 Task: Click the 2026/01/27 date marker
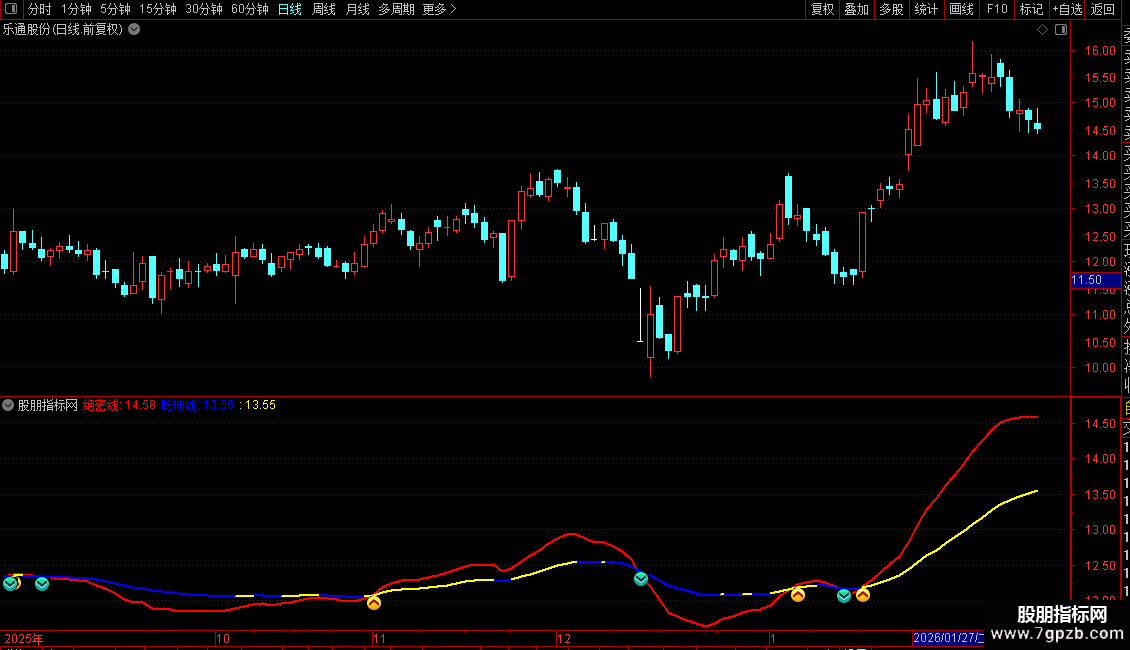click(x=948, y=638)
